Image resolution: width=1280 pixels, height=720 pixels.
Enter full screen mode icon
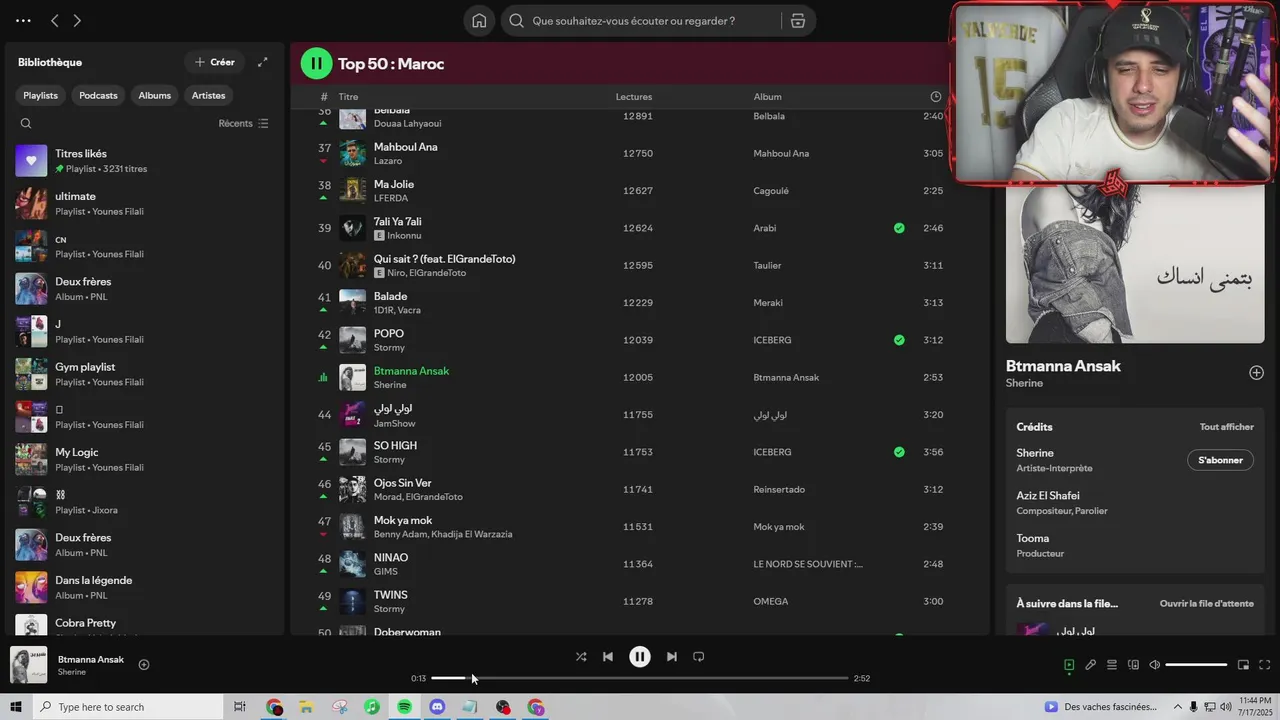click(x=1264, y=665)
